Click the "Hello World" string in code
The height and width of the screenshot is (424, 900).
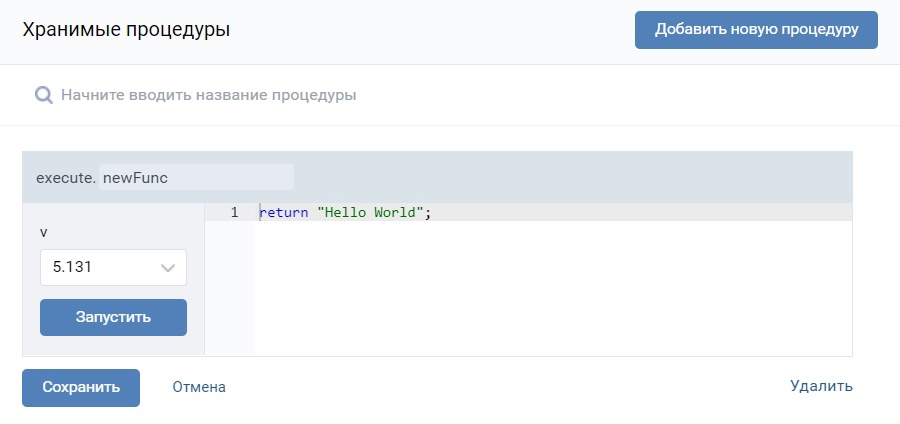point(370,212)
